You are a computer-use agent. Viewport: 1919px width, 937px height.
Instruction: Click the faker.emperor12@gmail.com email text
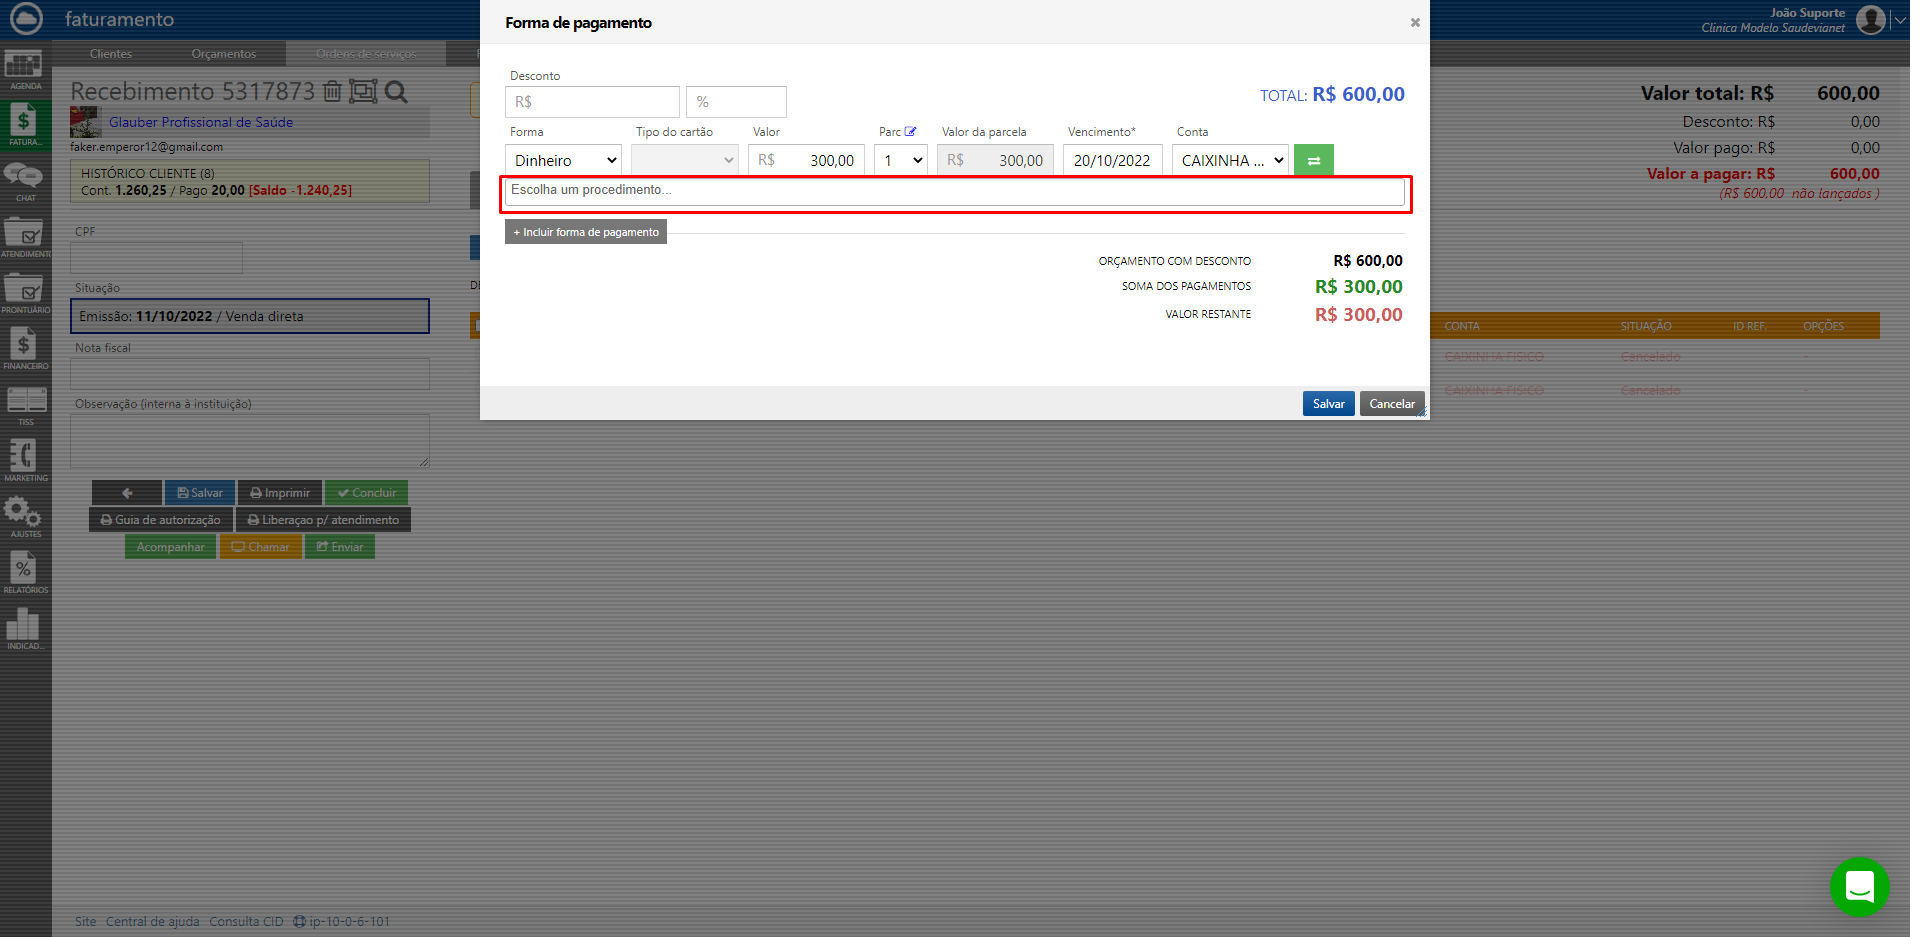(x=147, y=147)
